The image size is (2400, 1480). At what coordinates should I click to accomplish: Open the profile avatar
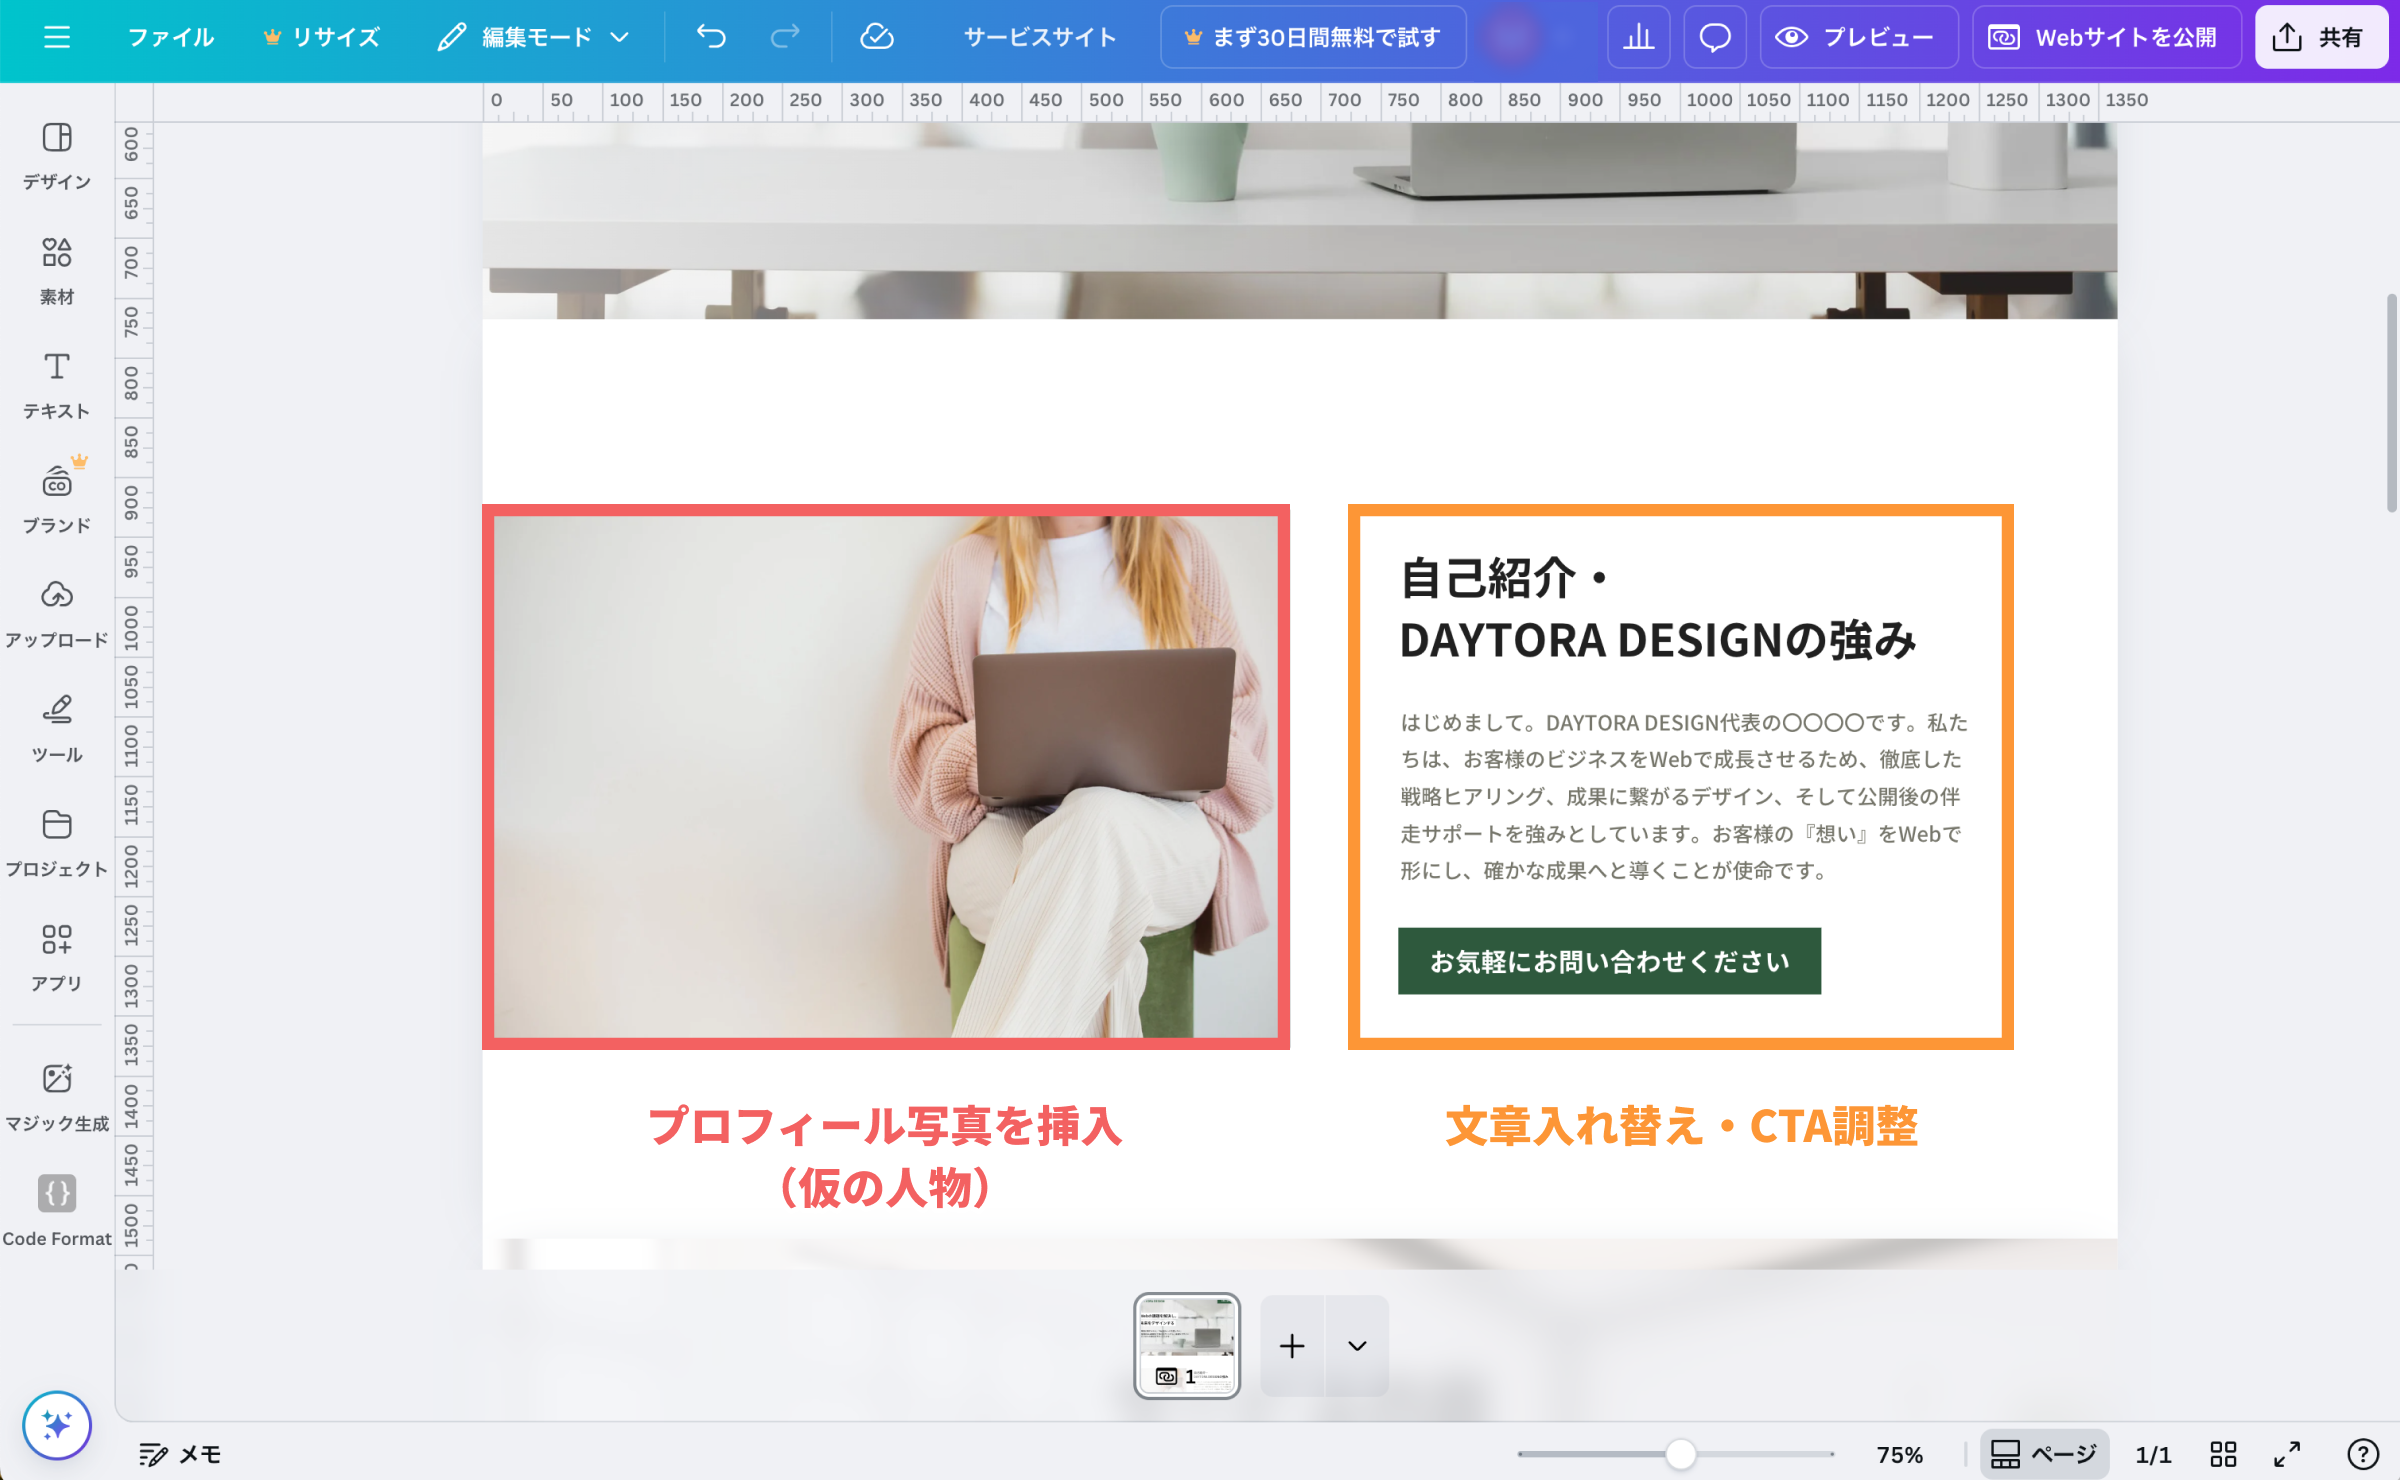click(x=1511, y=37)
